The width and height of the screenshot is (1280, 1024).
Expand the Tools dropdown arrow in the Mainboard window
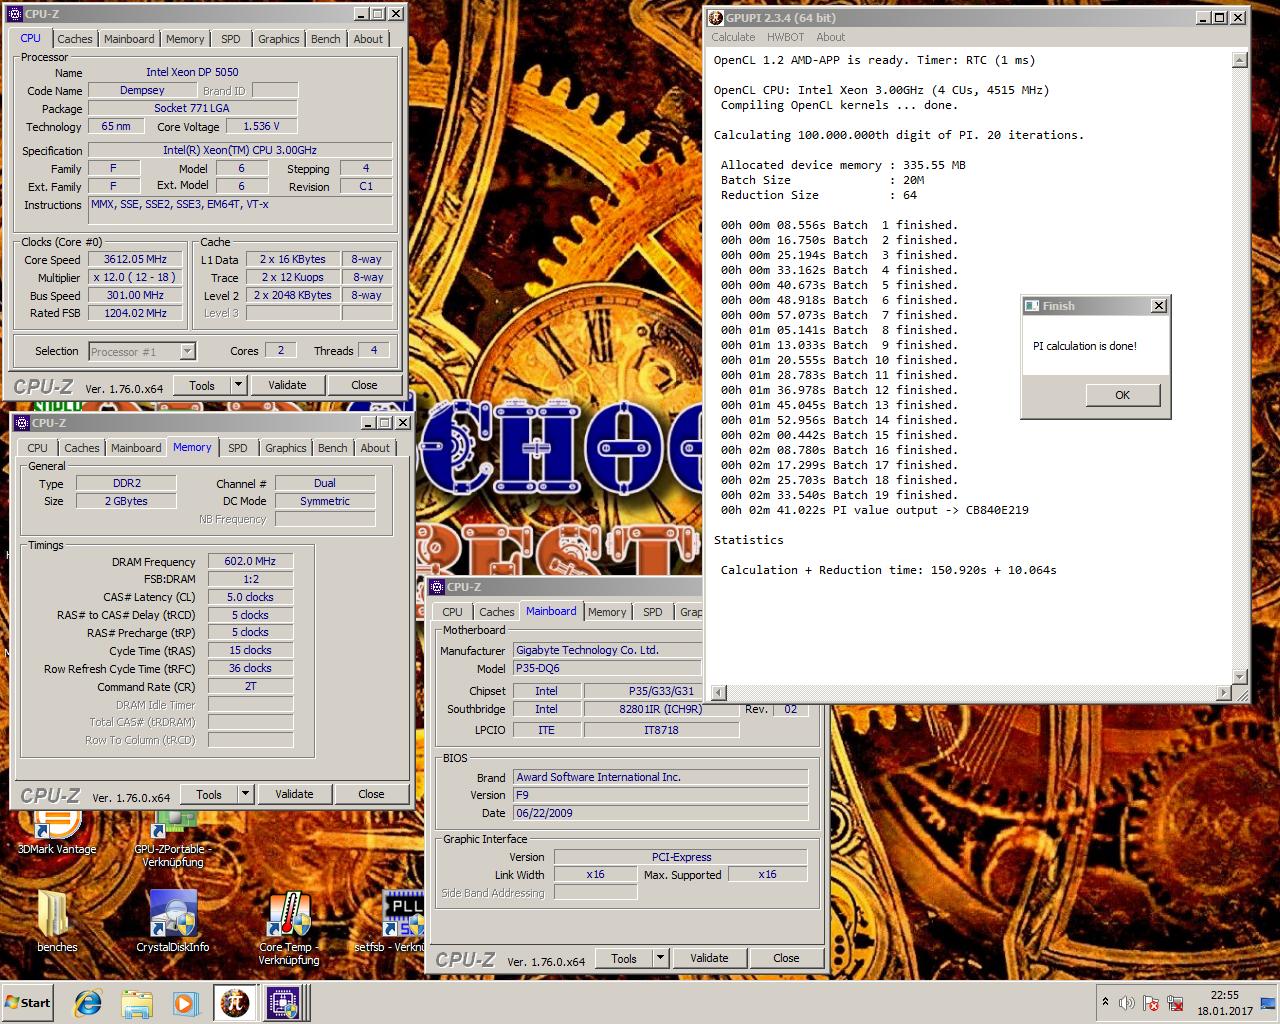coord(660,958)
